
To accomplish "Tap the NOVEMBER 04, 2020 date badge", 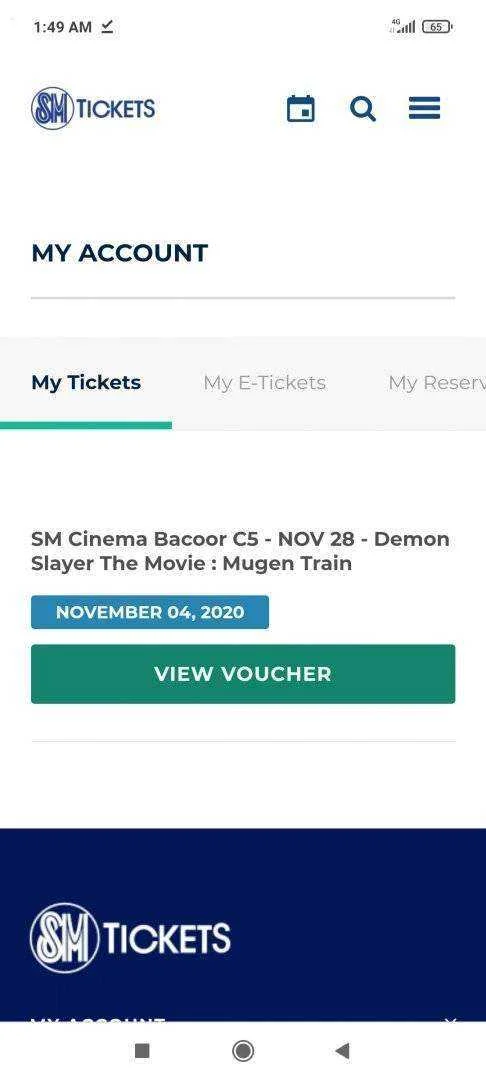I will (150, 612).
